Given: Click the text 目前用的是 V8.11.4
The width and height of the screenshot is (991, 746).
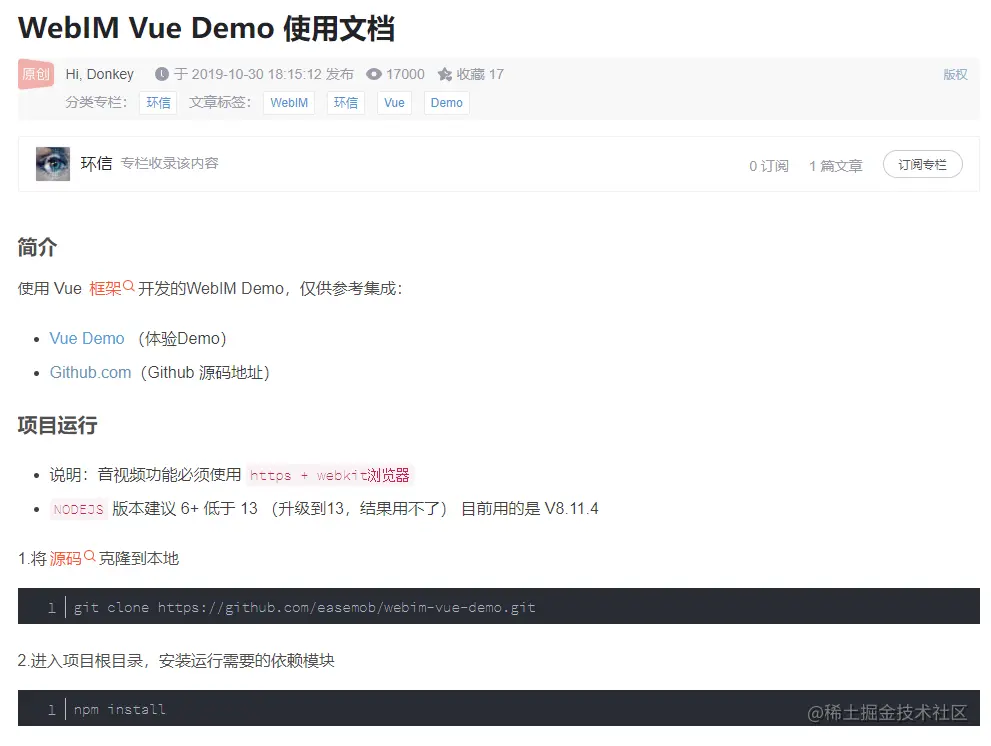Looking at the screenshot, I should click(x=530, y=508).
